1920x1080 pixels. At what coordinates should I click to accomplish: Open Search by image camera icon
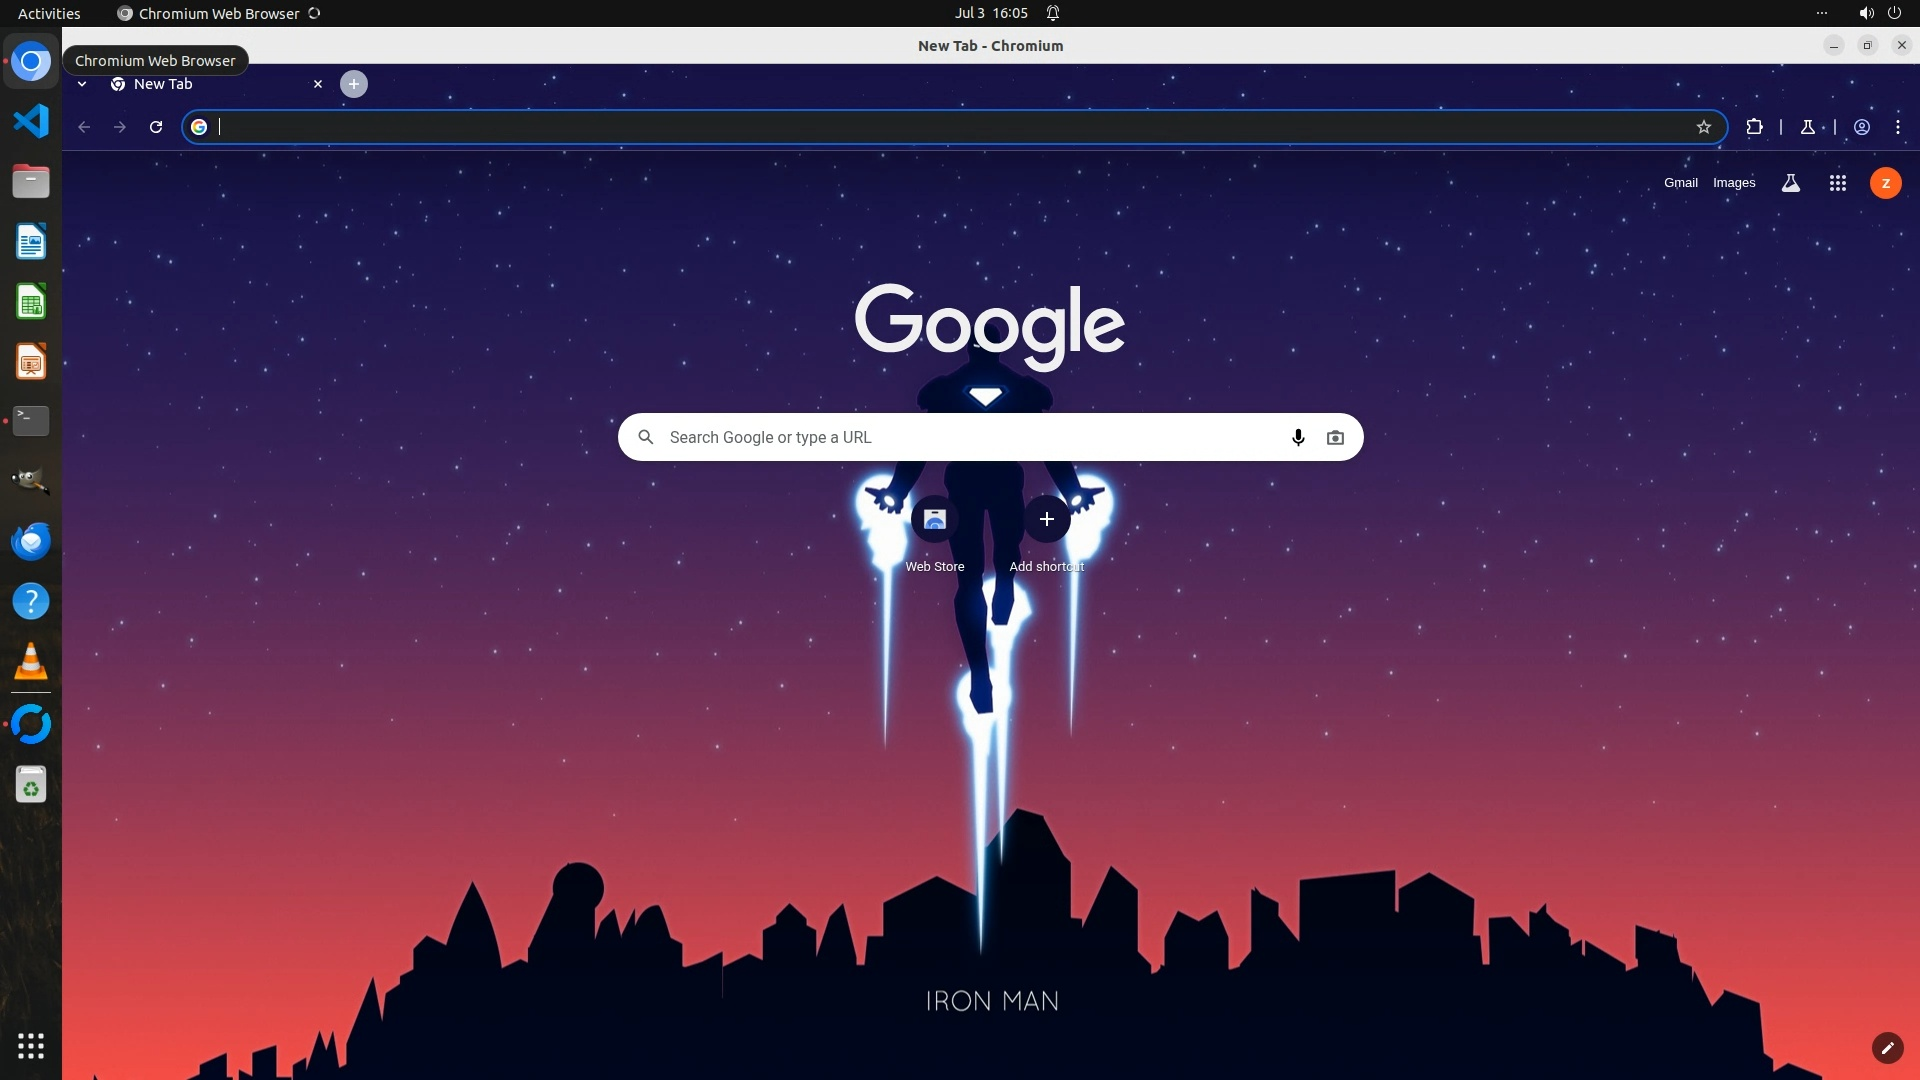point(1335,437)
